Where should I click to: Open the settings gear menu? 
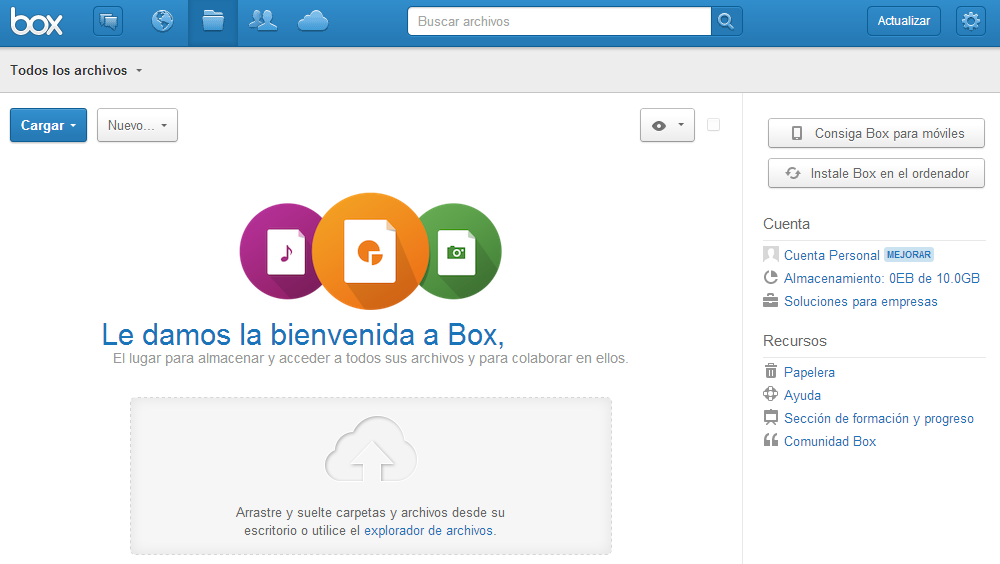(x=970, y=21)
